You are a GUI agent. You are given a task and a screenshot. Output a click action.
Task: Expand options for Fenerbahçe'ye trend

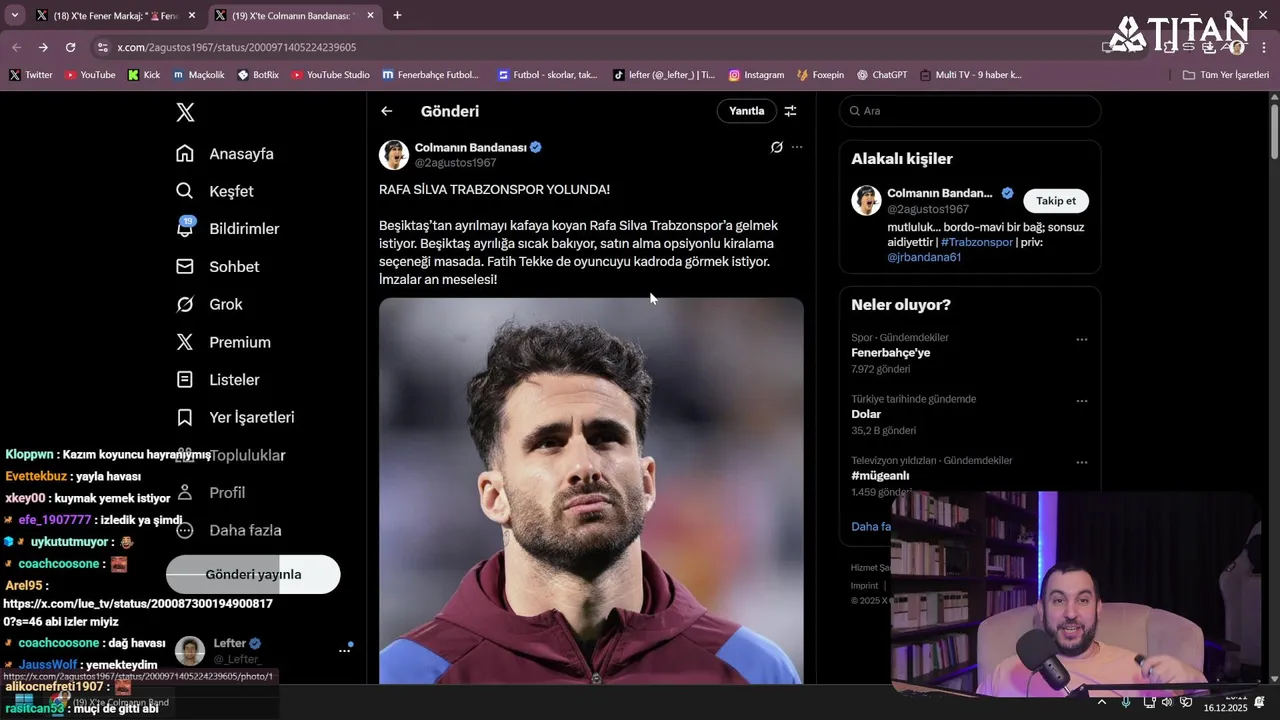pos(1081,340)
